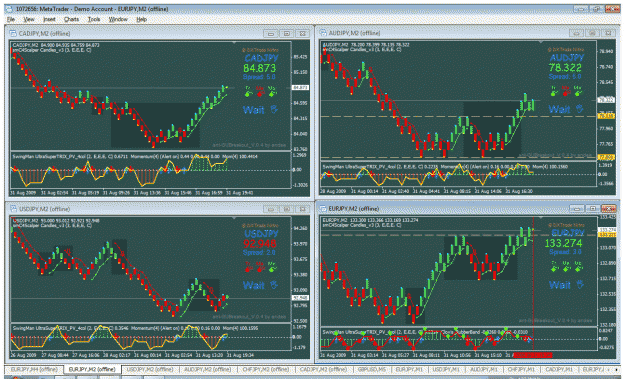Click the USDJPY,M2 chart window icon
This screenshot has width=625, height=379.
pyautogui.click(x=13, y=209)
